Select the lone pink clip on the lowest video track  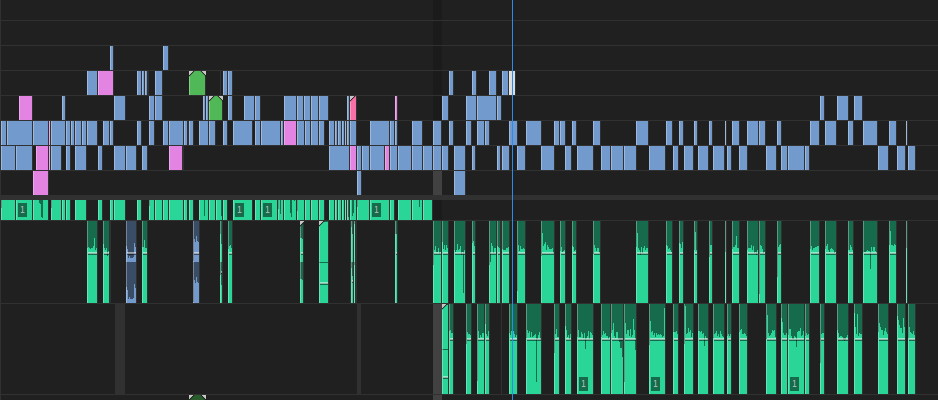pos(41,183)
